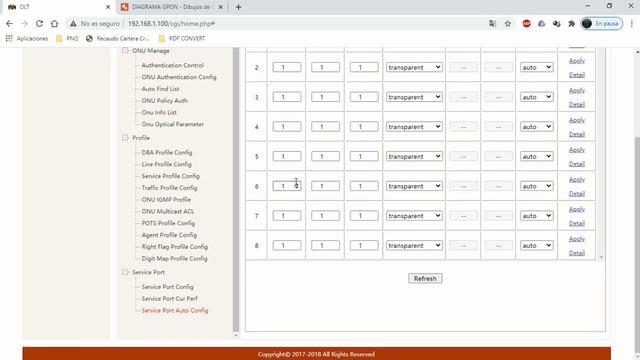Open Auto Find List

click(x=160, y=89)
